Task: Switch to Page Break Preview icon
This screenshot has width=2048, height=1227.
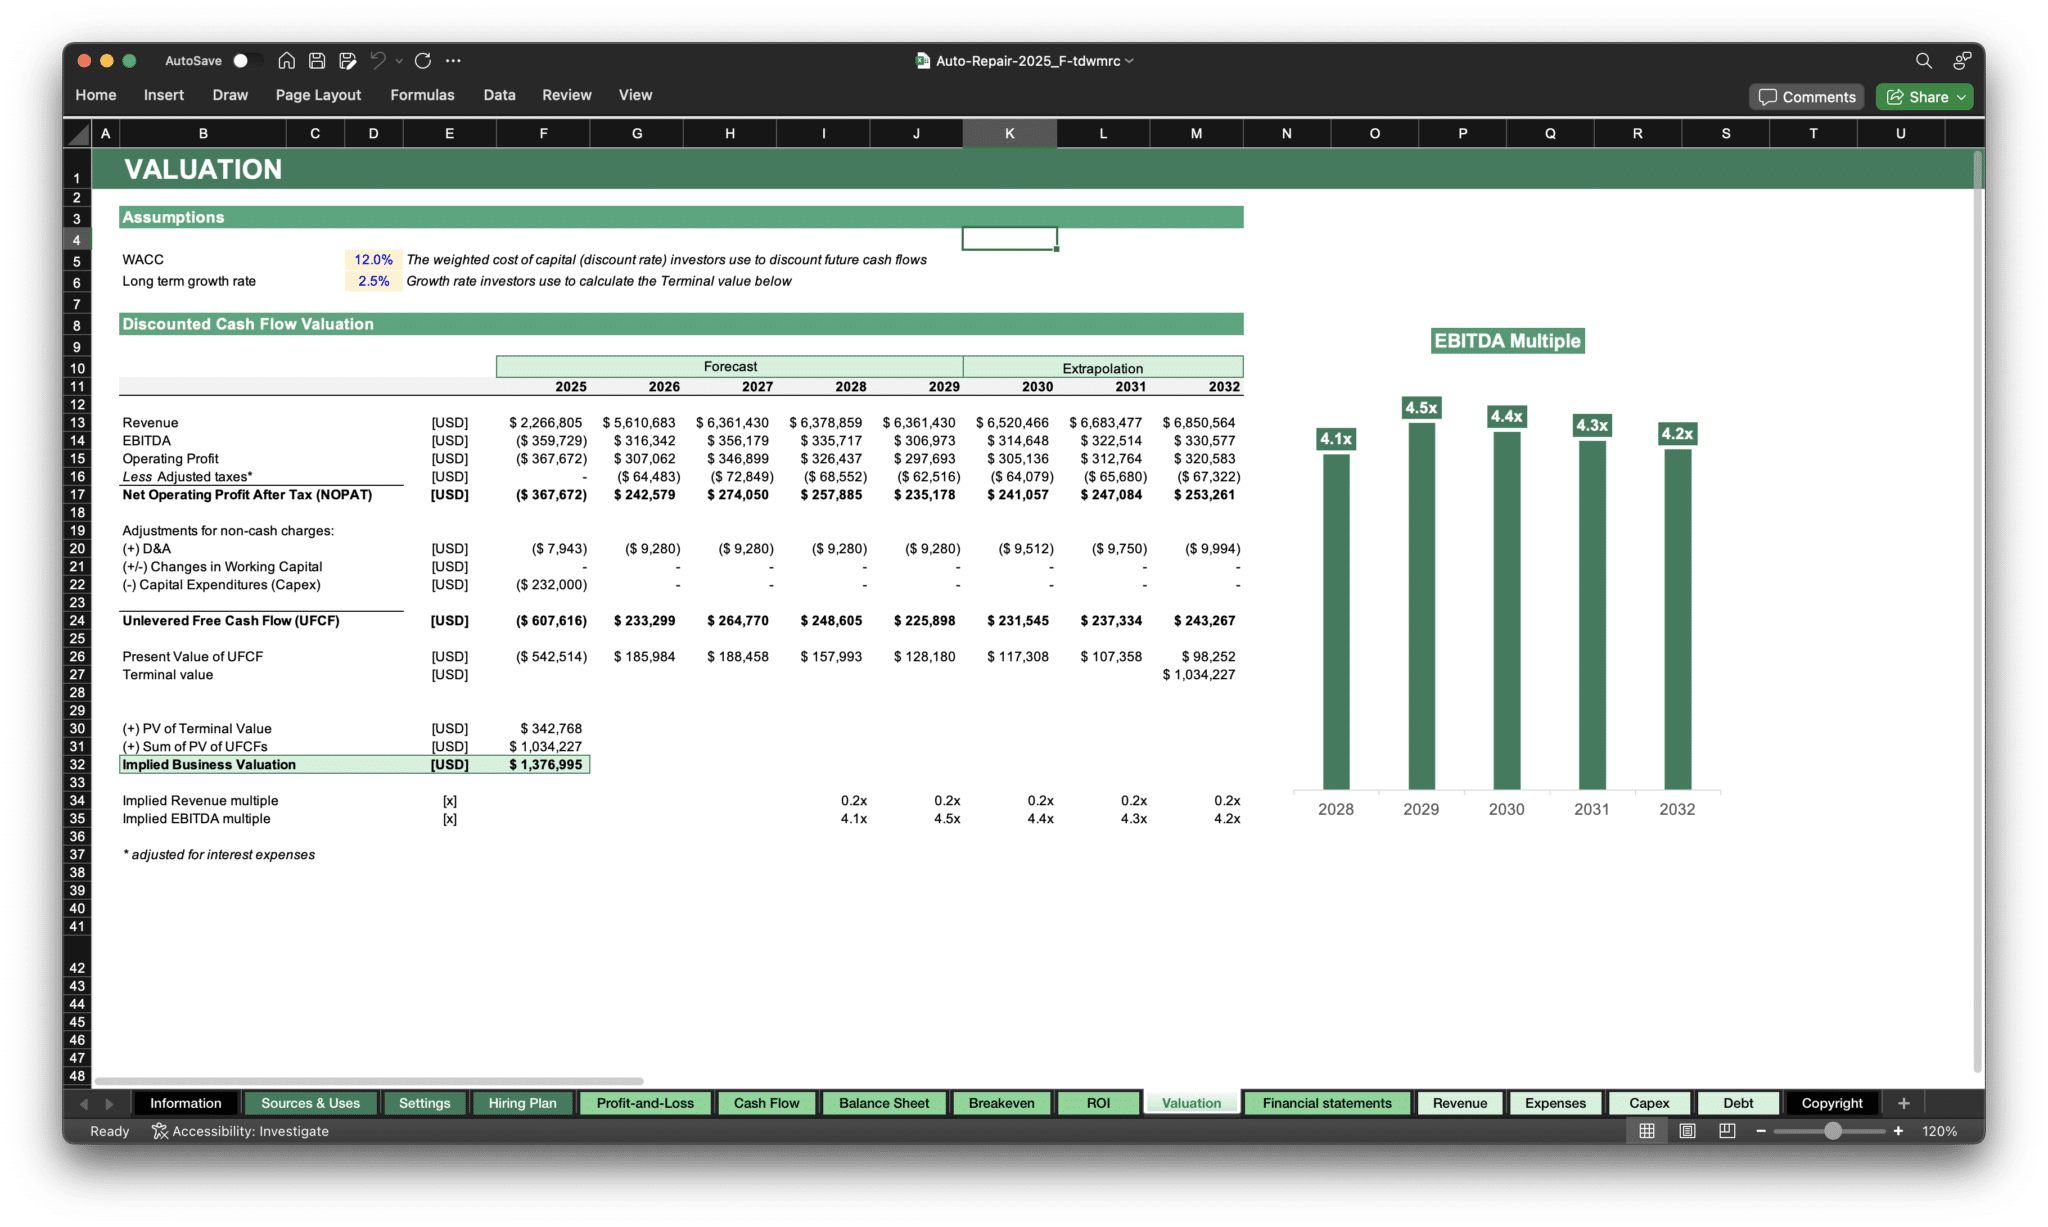Action: coord(1727,1131)
